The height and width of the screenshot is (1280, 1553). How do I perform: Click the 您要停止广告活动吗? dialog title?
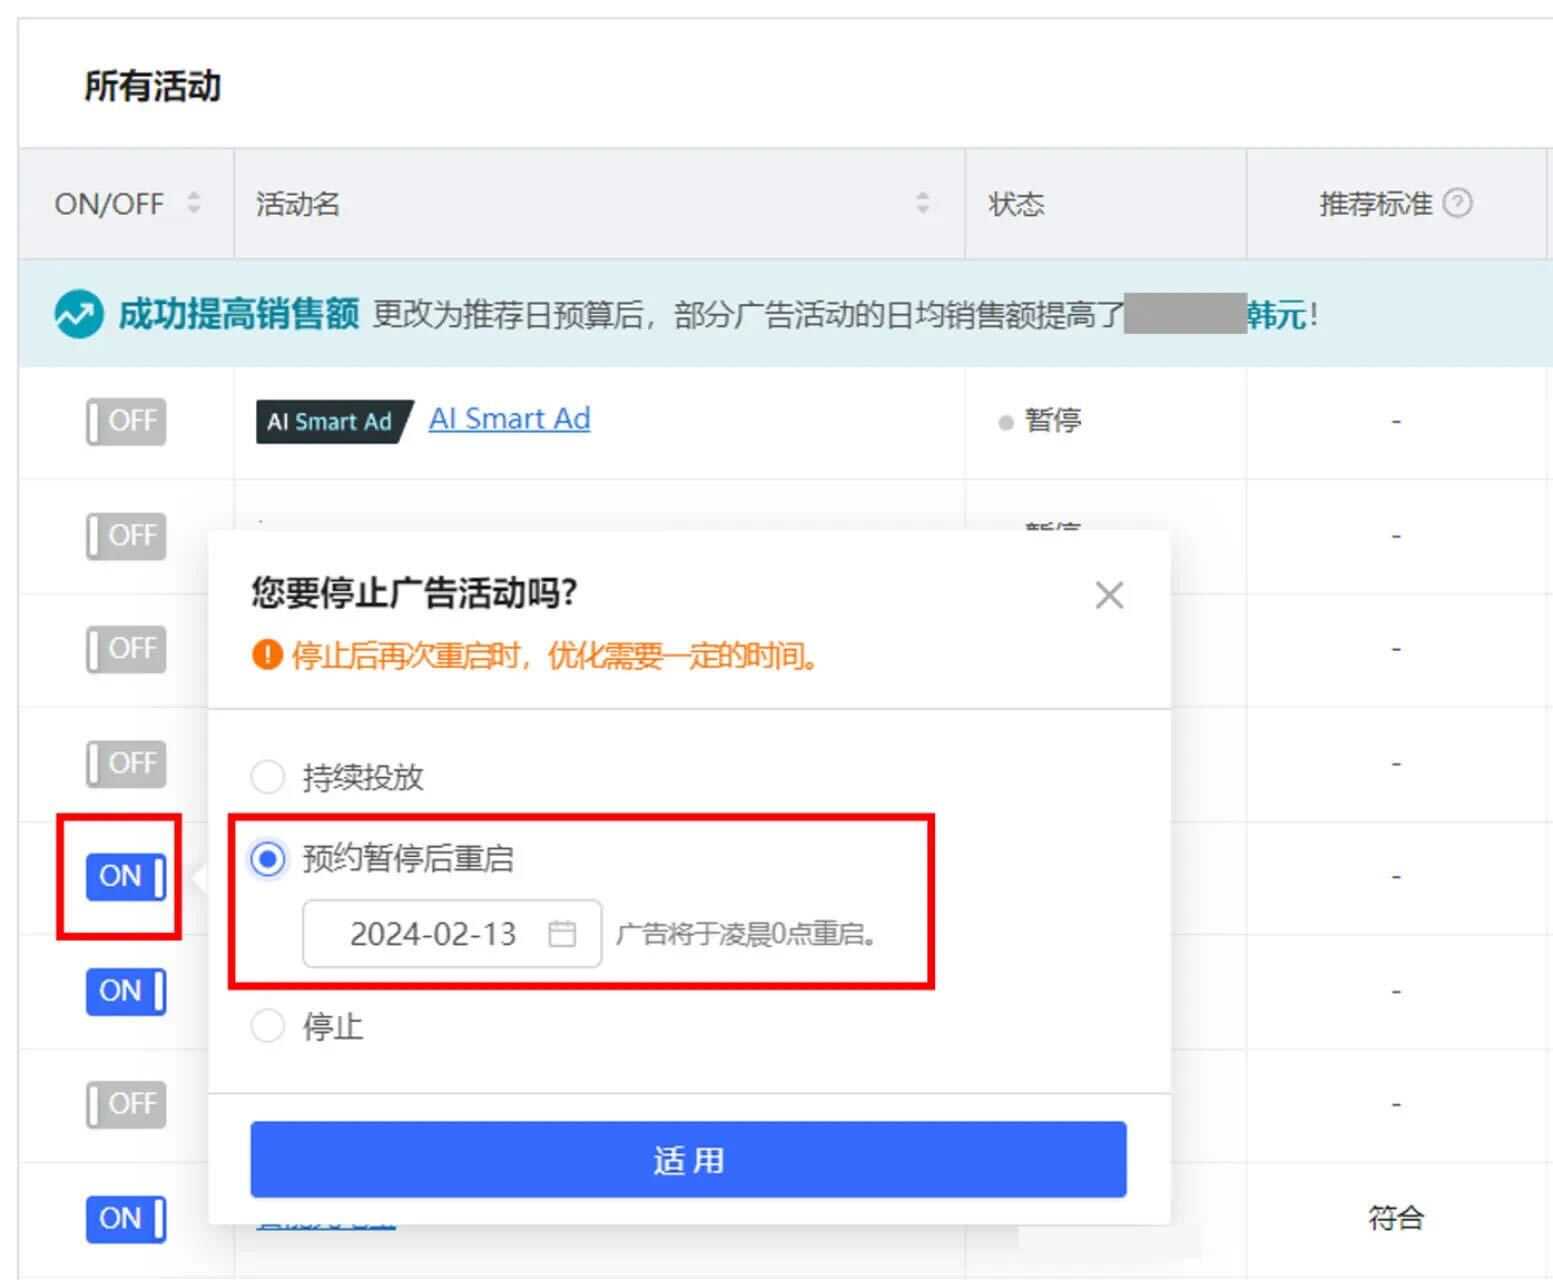[x=415, y=593]
